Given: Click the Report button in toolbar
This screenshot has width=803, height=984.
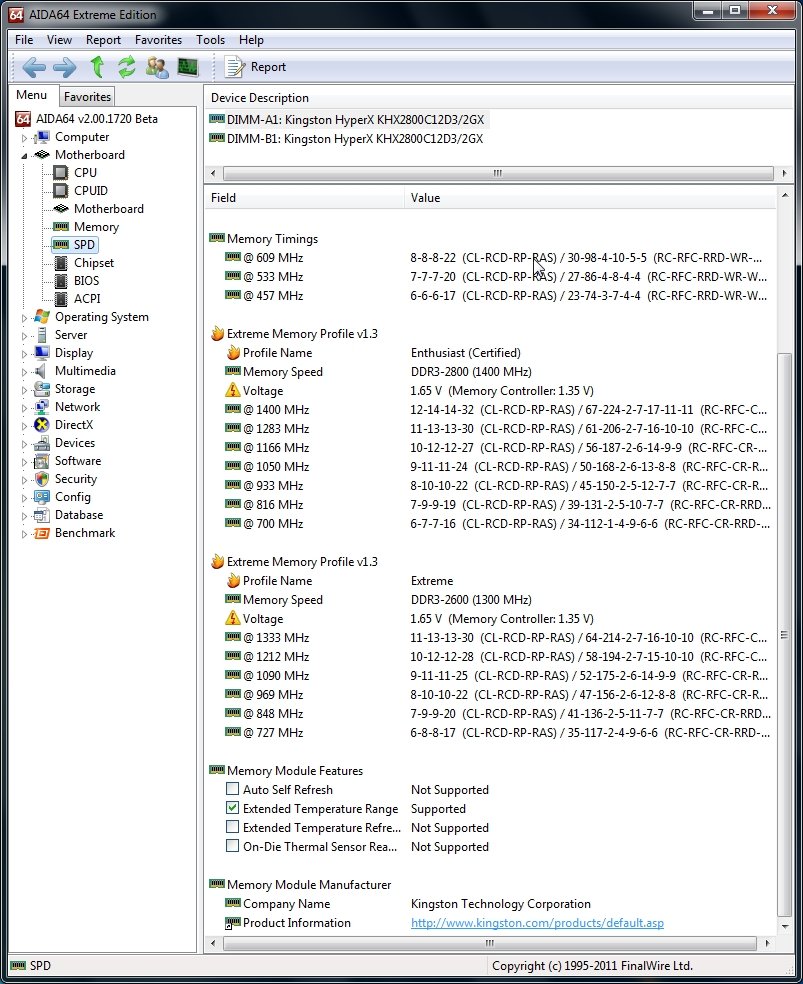Looking at the screenshot, I should click(256, 67).
